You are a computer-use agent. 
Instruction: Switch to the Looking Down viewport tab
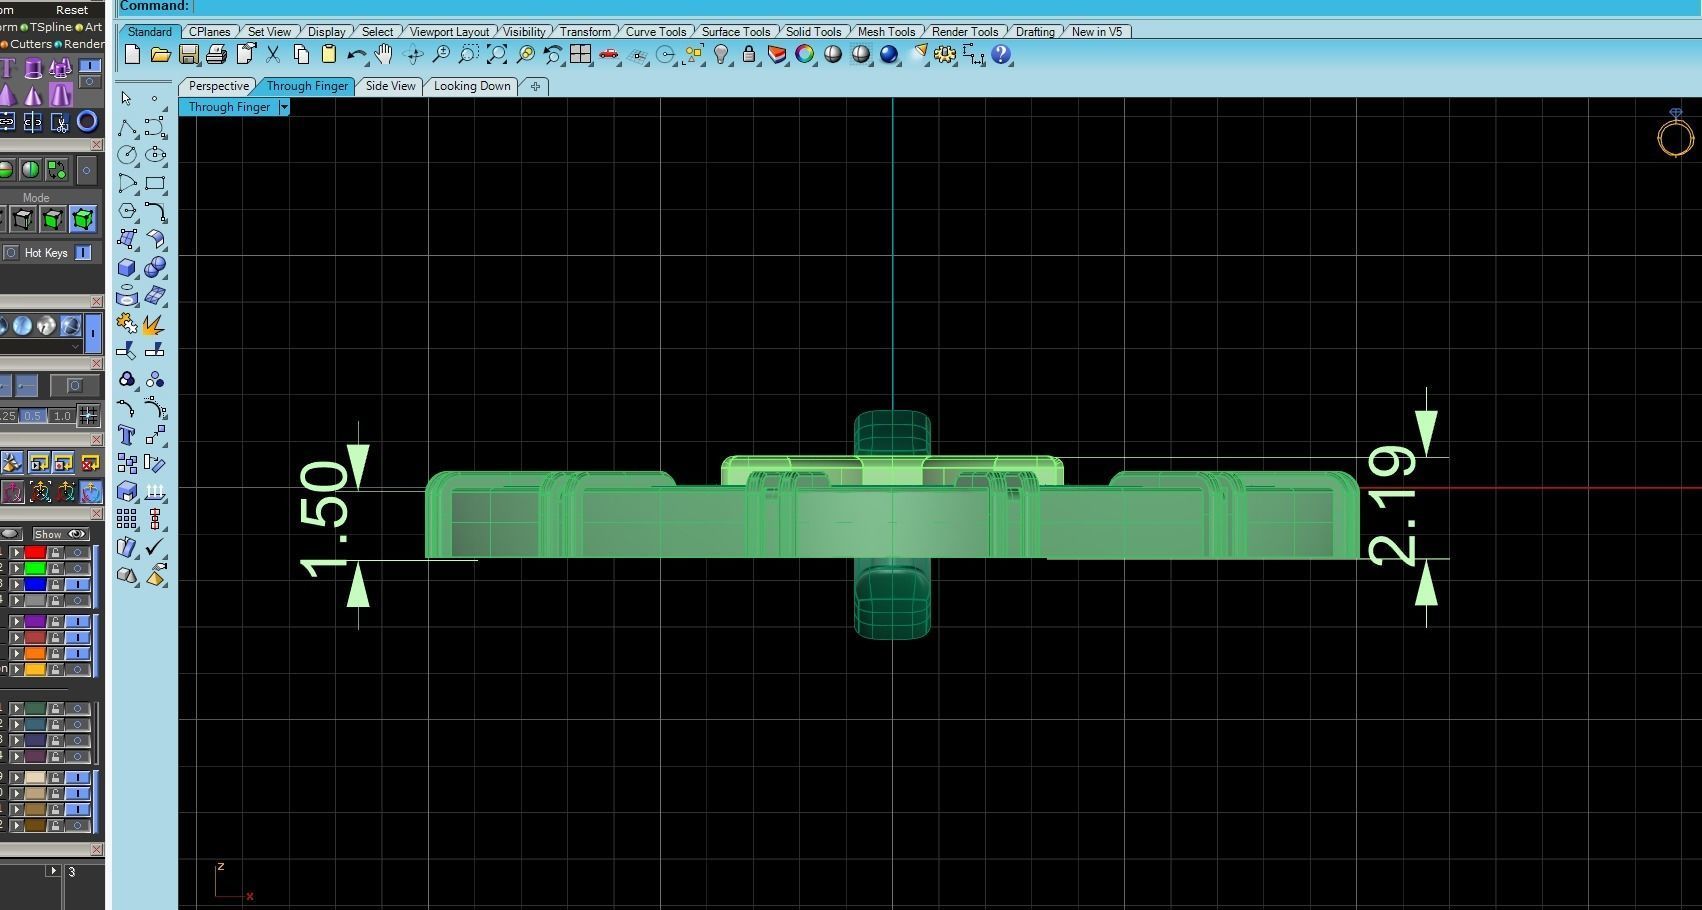click(x=472, y=86)
